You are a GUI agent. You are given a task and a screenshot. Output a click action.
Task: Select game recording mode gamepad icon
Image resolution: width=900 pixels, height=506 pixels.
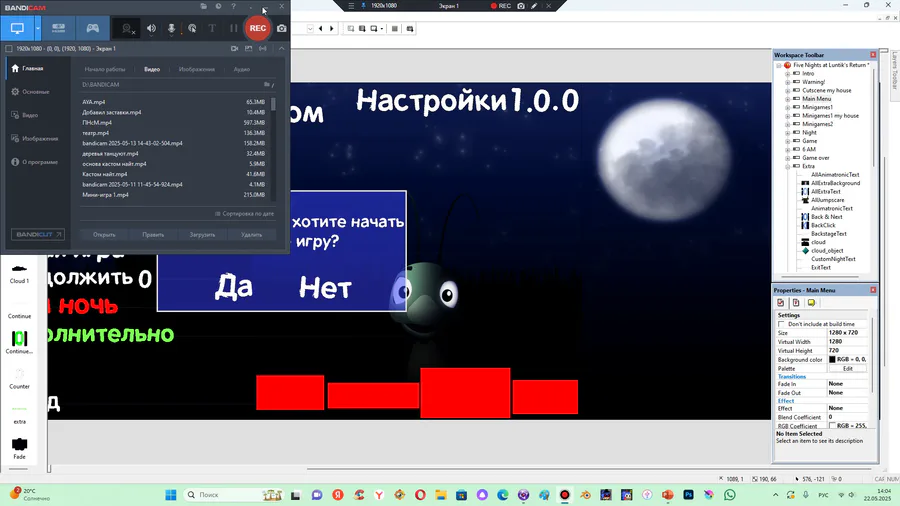(x=92, y=28)
